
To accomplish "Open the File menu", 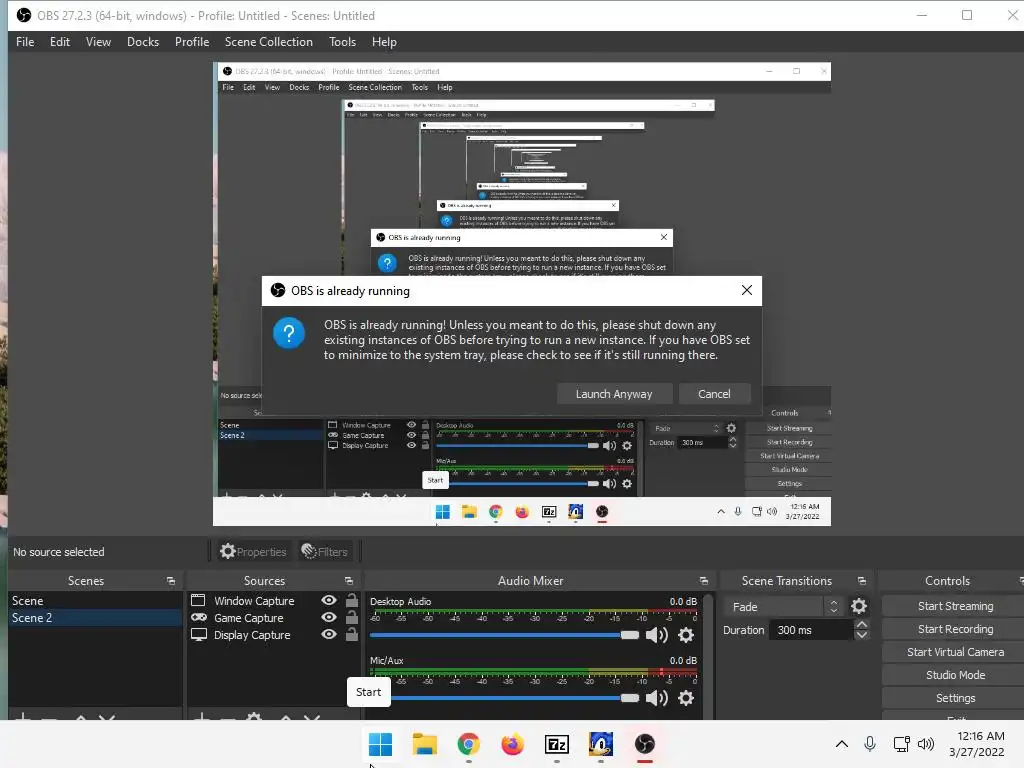I will (x=25, y=42).
